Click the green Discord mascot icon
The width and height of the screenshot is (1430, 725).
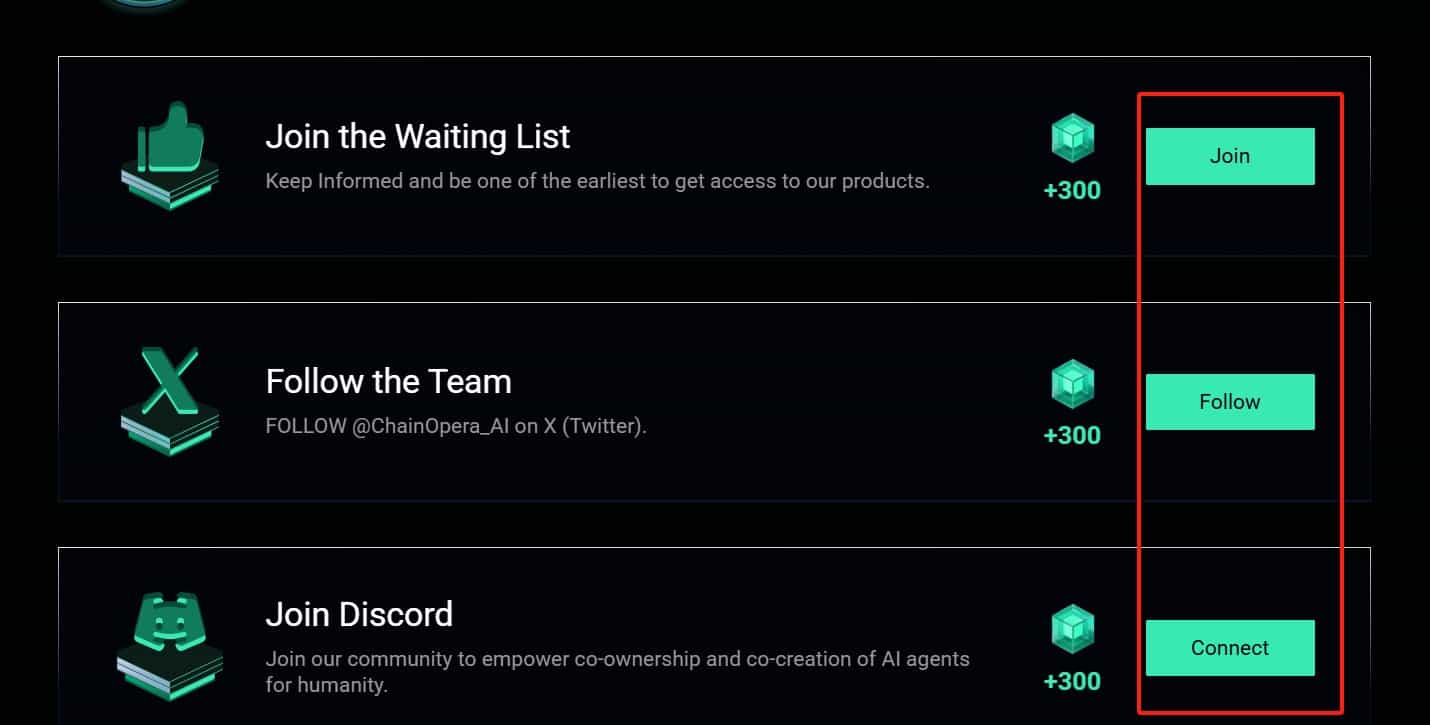coord(170,647)
